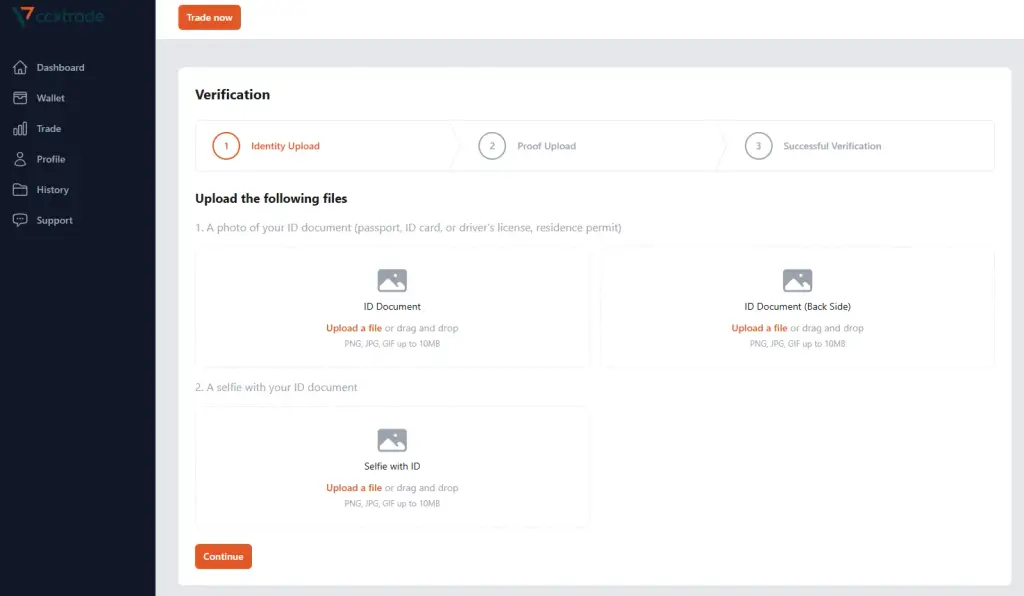Select the Identity Upload step

click(266, 146)
